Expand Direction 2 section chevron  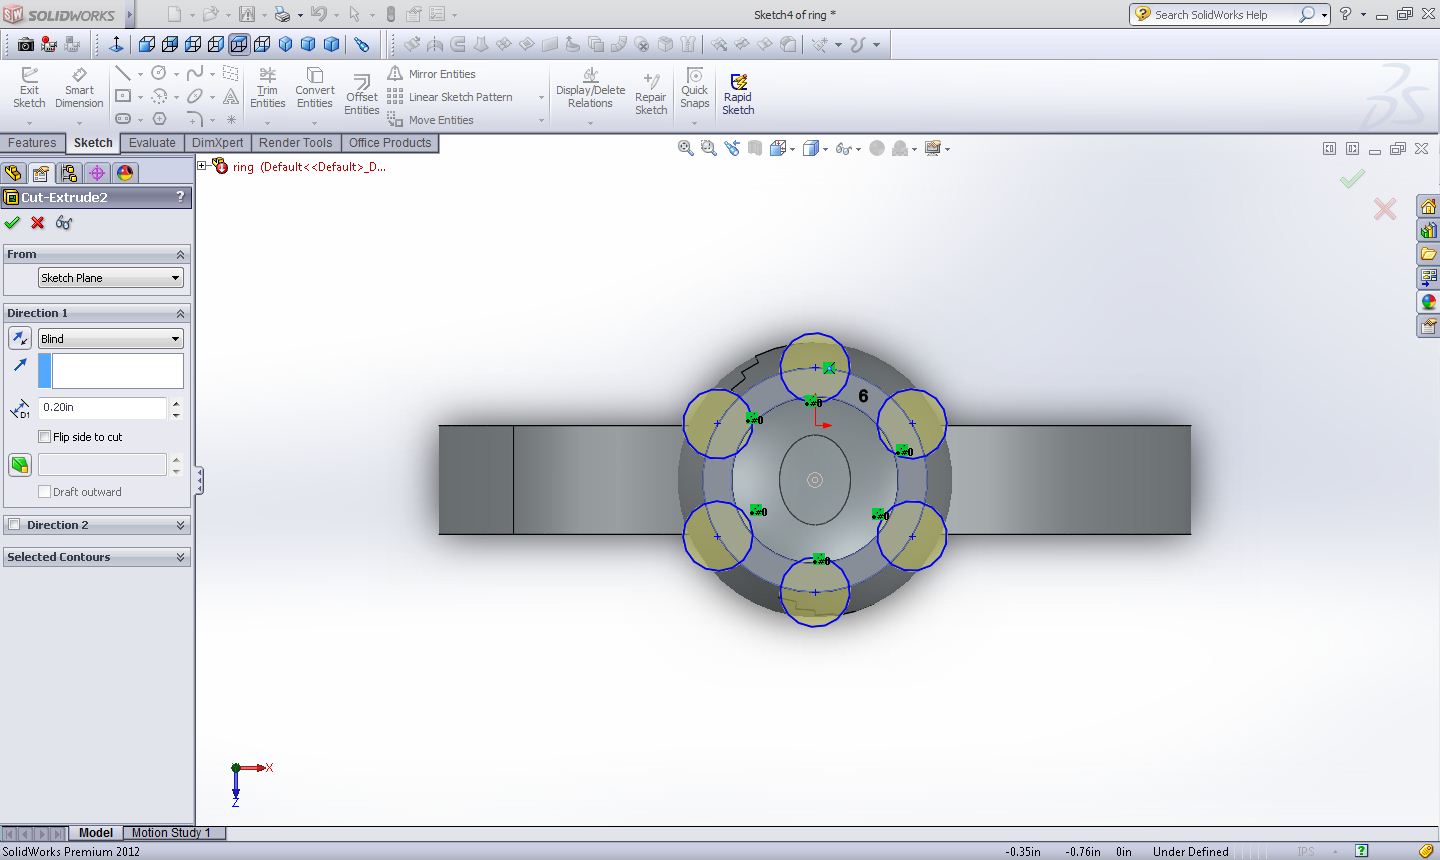point(181,525)
